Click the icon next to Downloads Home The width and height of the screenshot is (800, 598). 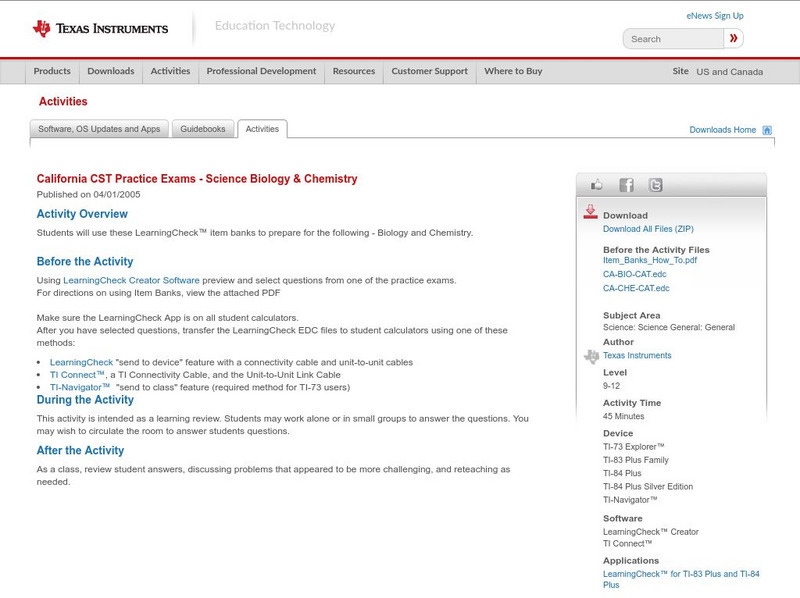(766, 130)
